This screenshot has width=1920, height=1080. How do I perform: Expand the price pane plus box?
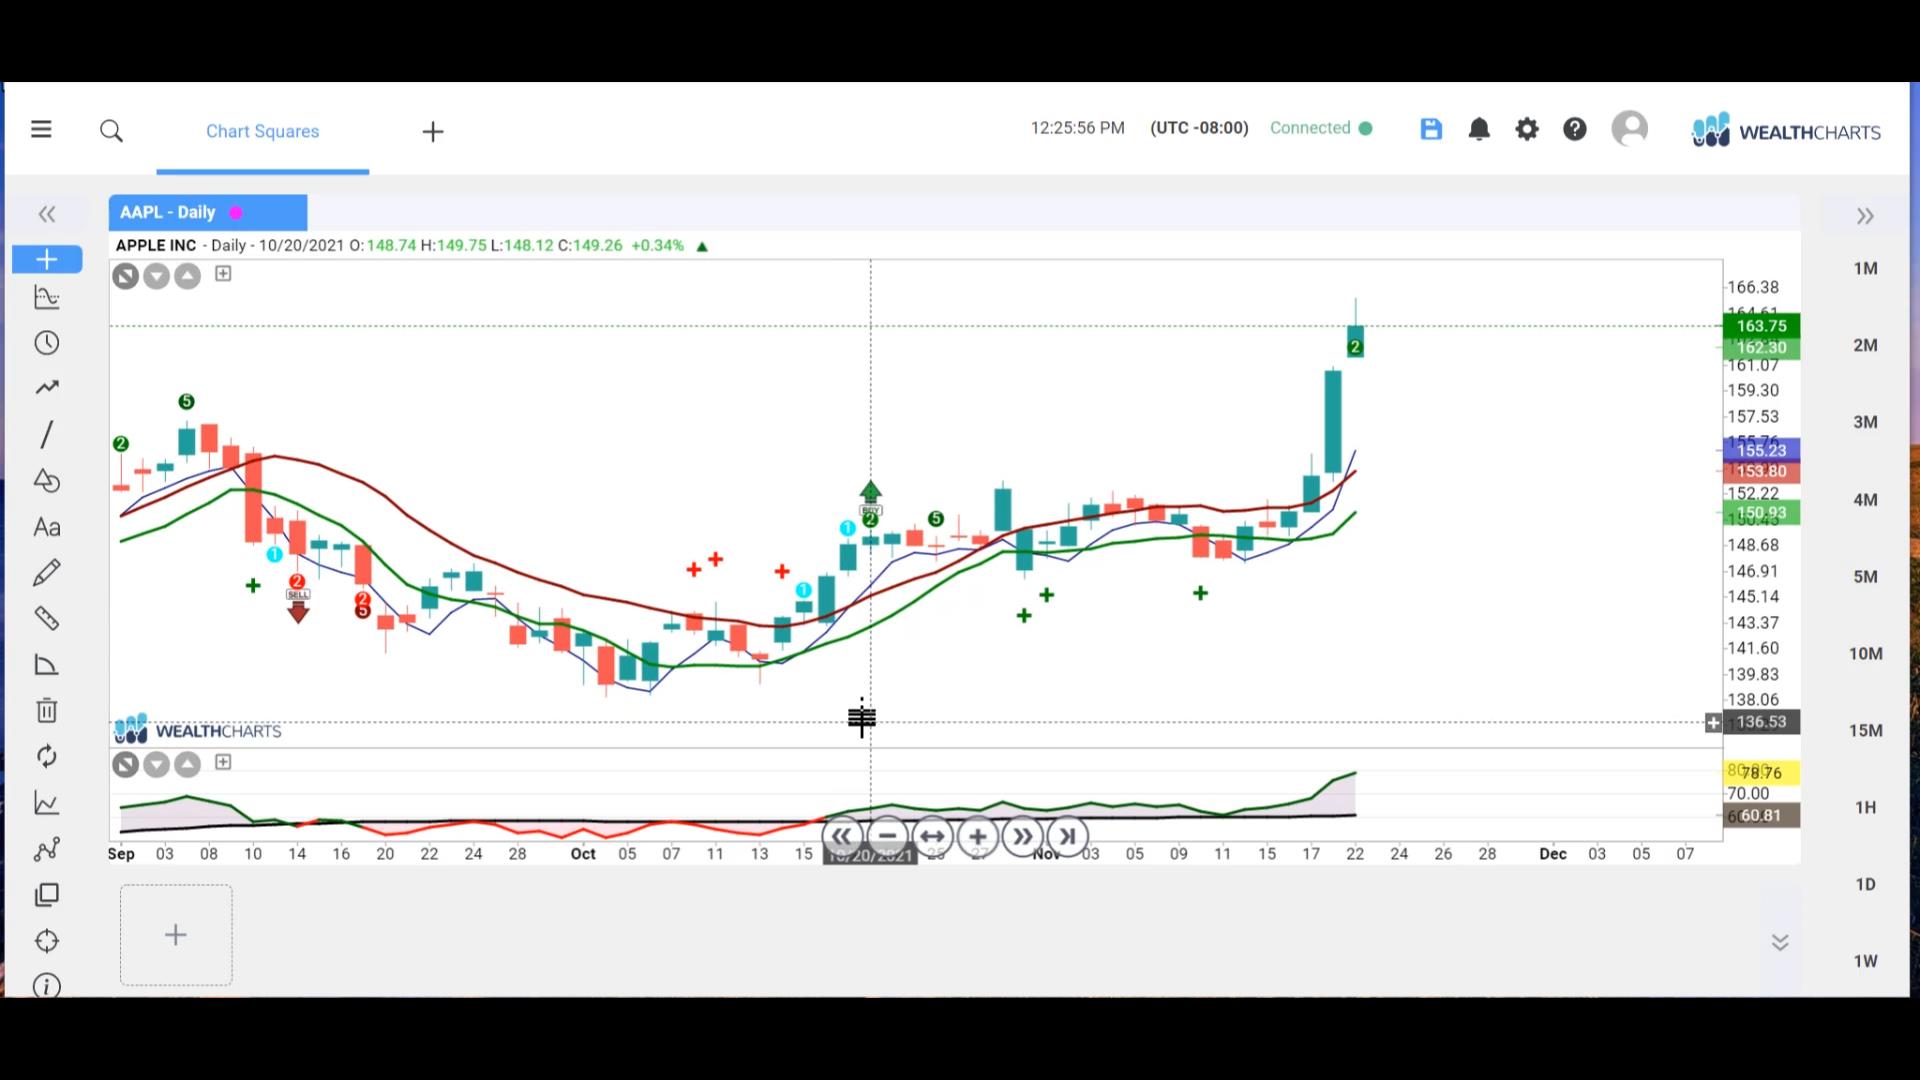point(223,273)
